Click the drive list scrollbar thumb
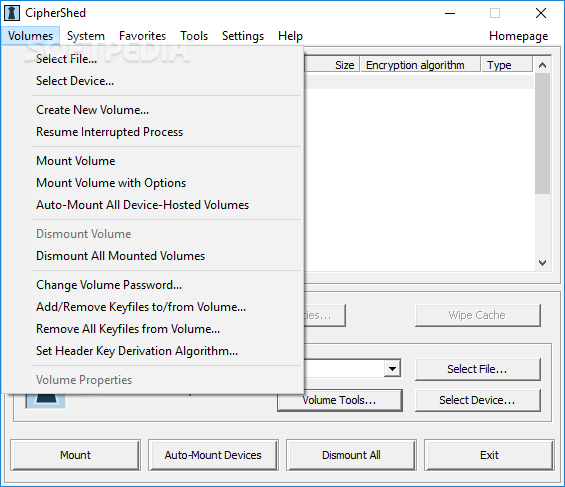Screen dimensions: 565x487 tap(542, 133)
